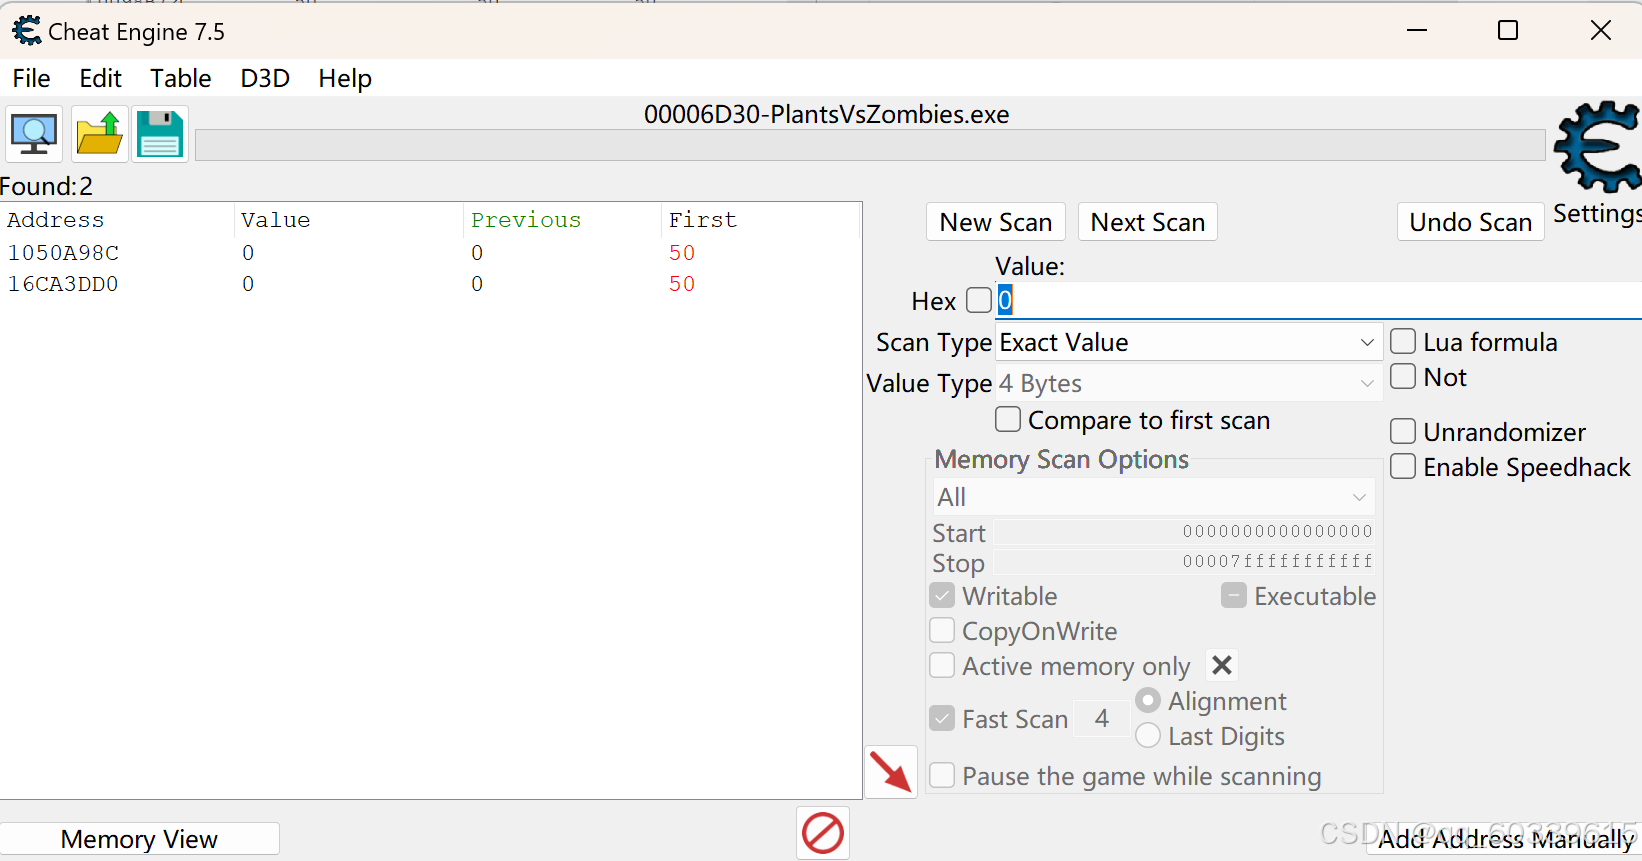
Task: Open a cheat table file with the folder icon
Action: point(99,134)
